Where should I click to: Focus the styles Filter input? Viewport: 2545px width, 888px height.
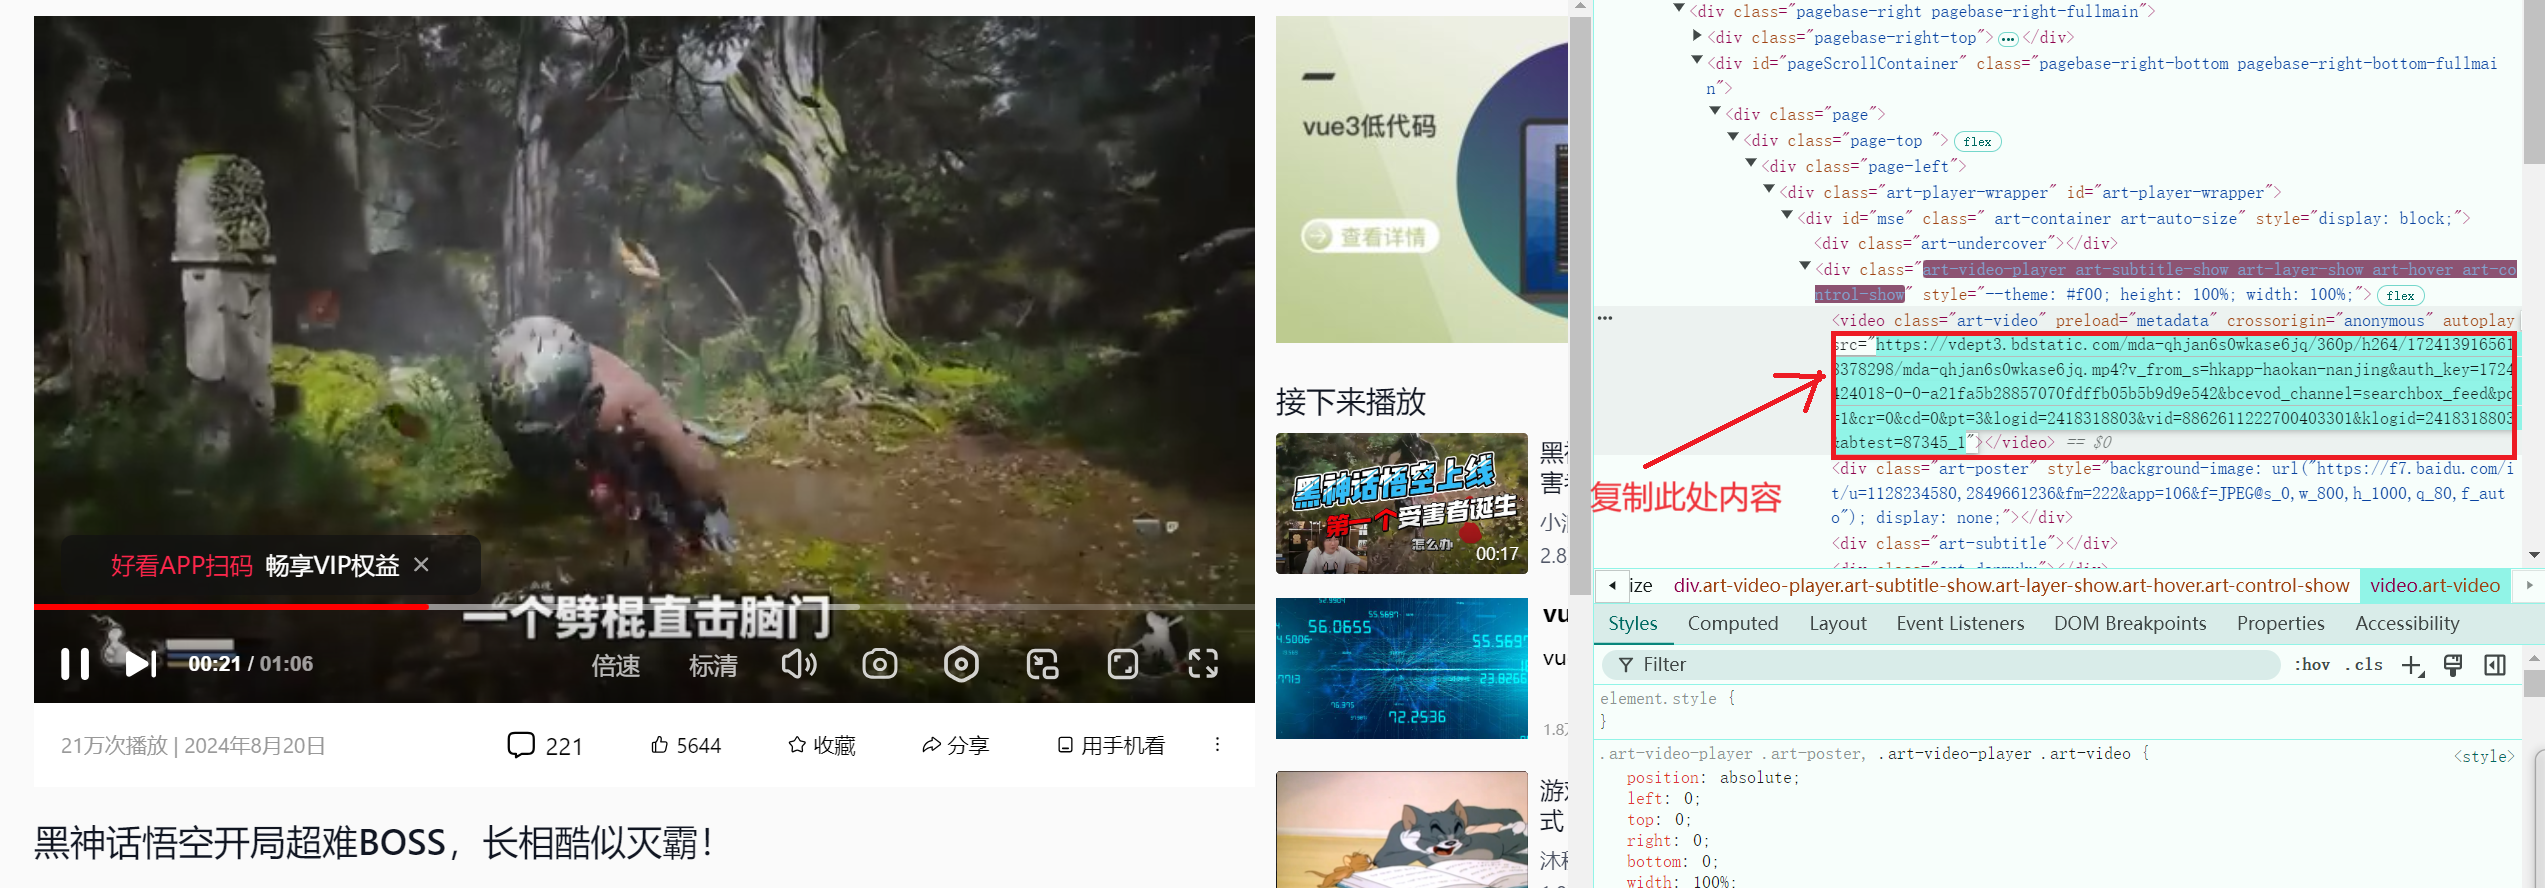[1941, 665]
